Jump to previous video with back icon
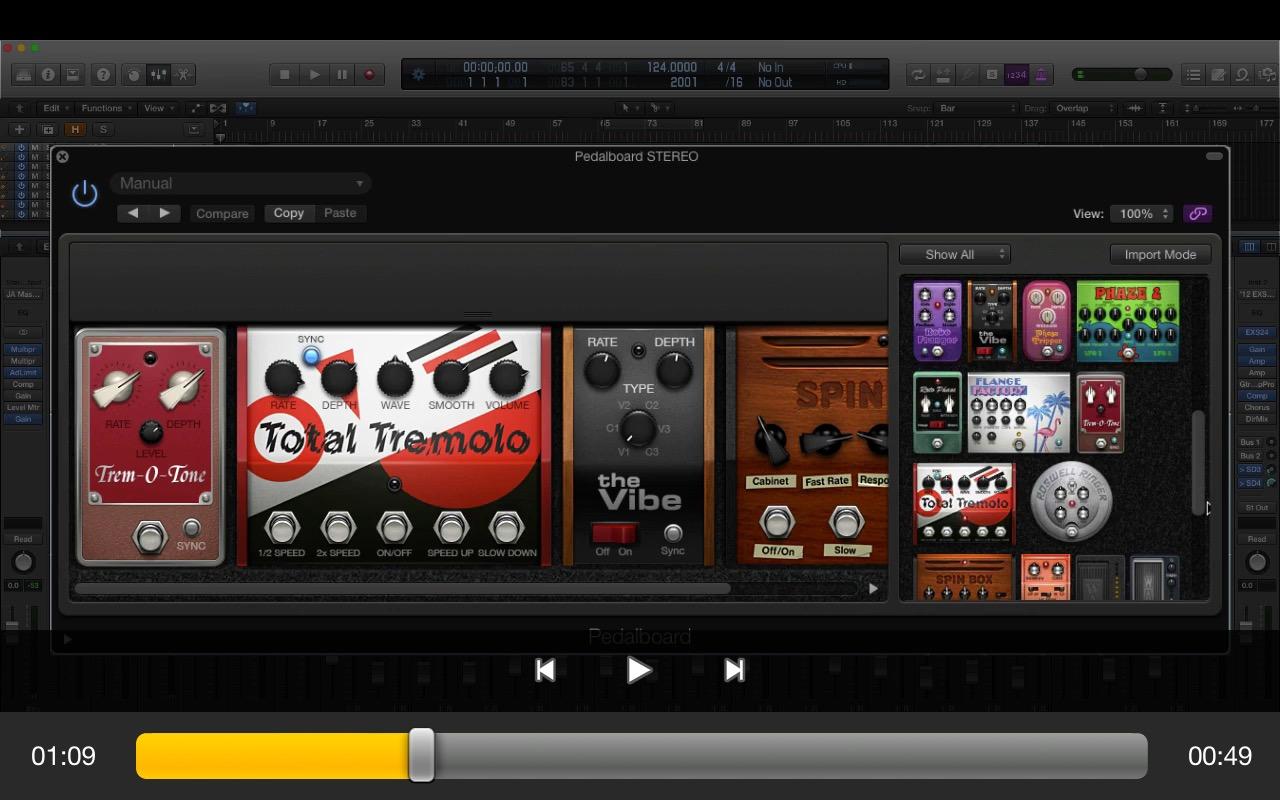Screen dimensions: 1280x800 [x=545, y=670]
